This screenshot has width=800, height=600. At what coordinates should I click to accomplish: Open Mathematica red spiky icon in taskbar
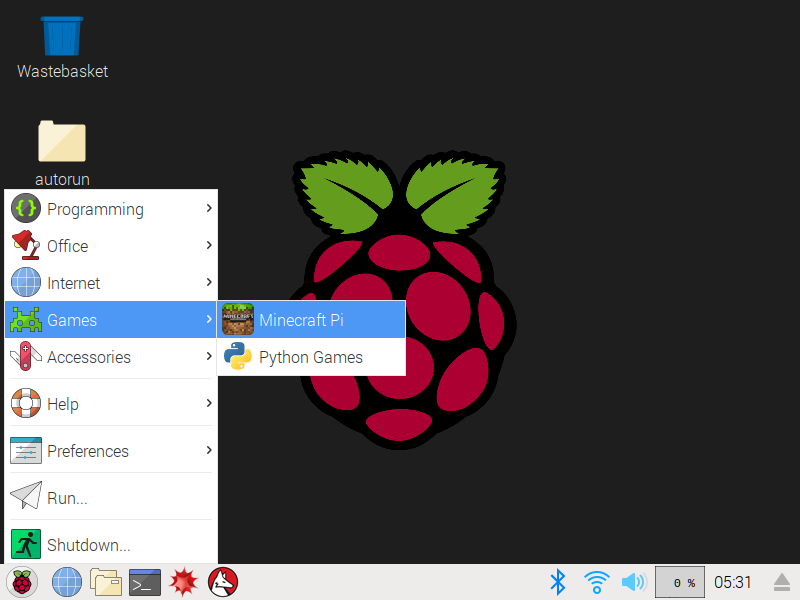pyautogui.click(x=184, y=582)
